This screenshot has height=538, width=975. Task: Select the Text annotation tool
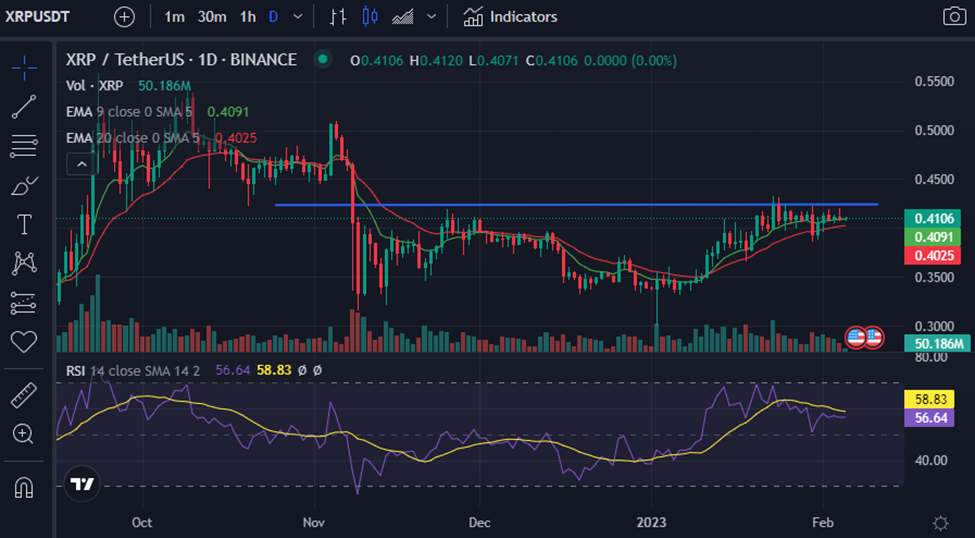(24, 225)
